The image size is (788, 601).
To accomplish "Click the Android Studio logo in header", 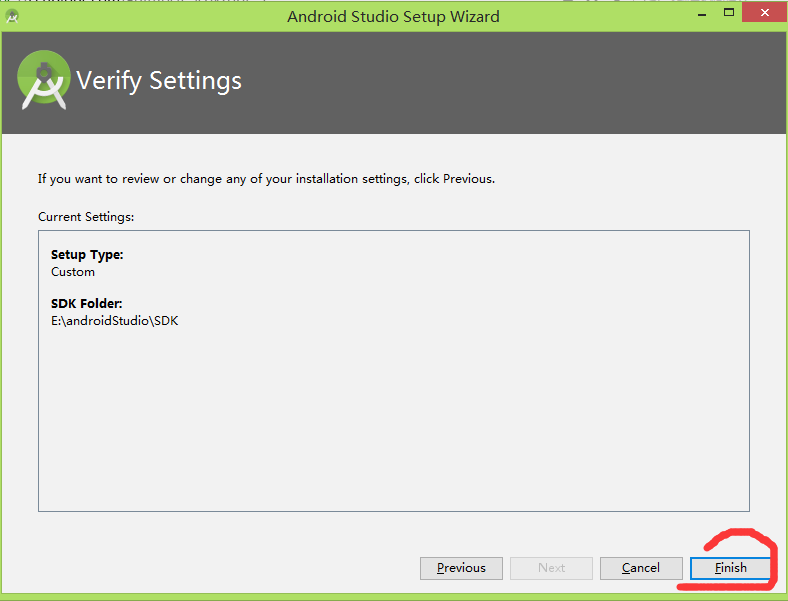I will tap(44, 79).
